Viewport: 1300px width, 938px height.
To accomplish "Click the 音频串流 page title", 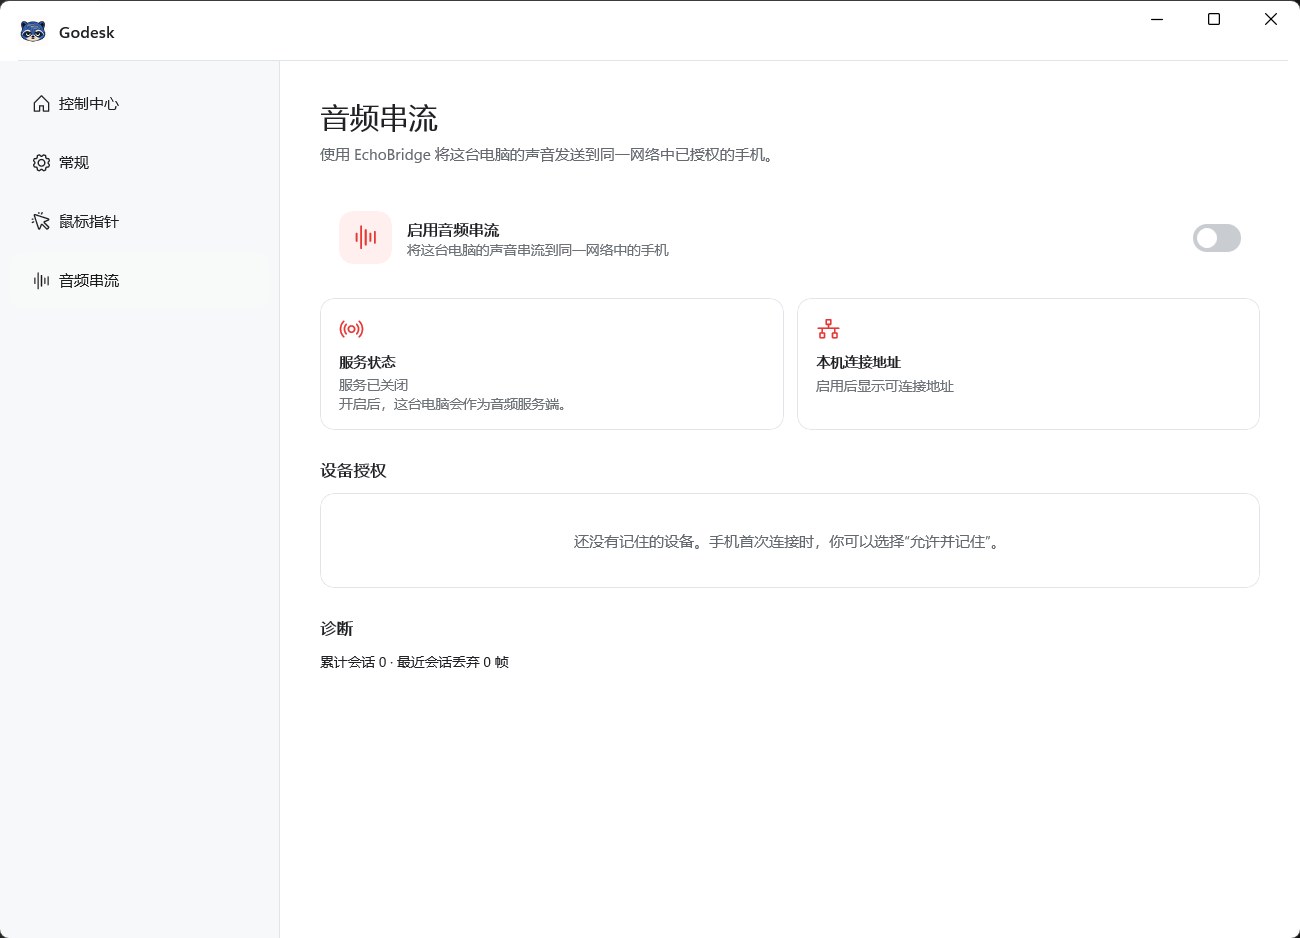I will pos(379,119).
